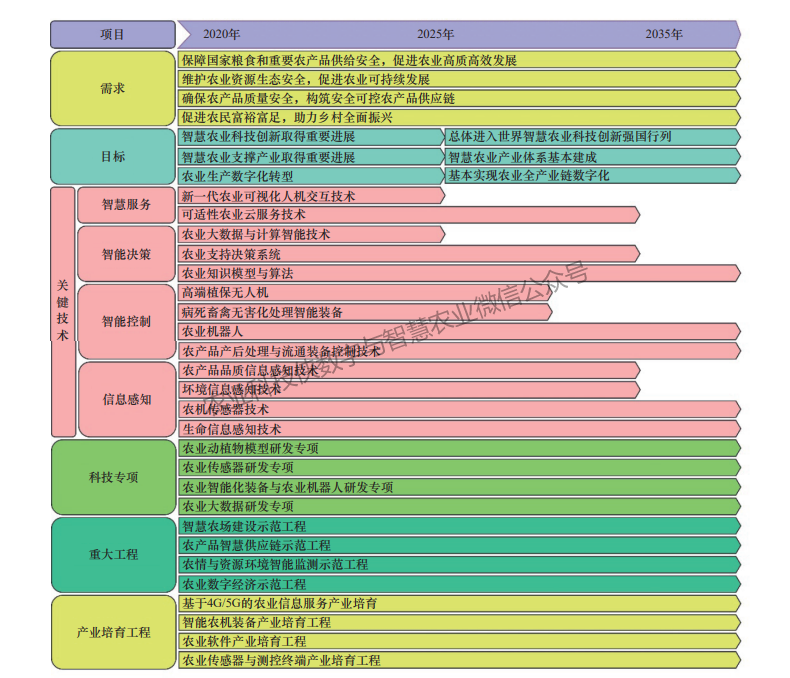
Task: Click bar 农业机器人
Action: 459,331
